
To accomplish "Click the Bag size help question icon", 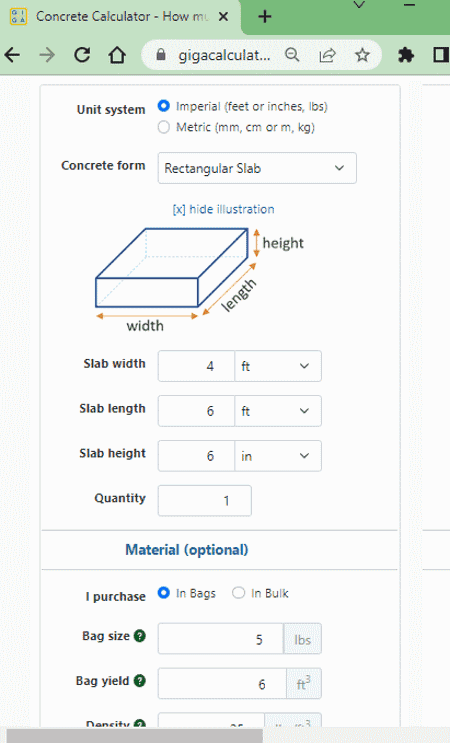I will [x=140, y=636].
